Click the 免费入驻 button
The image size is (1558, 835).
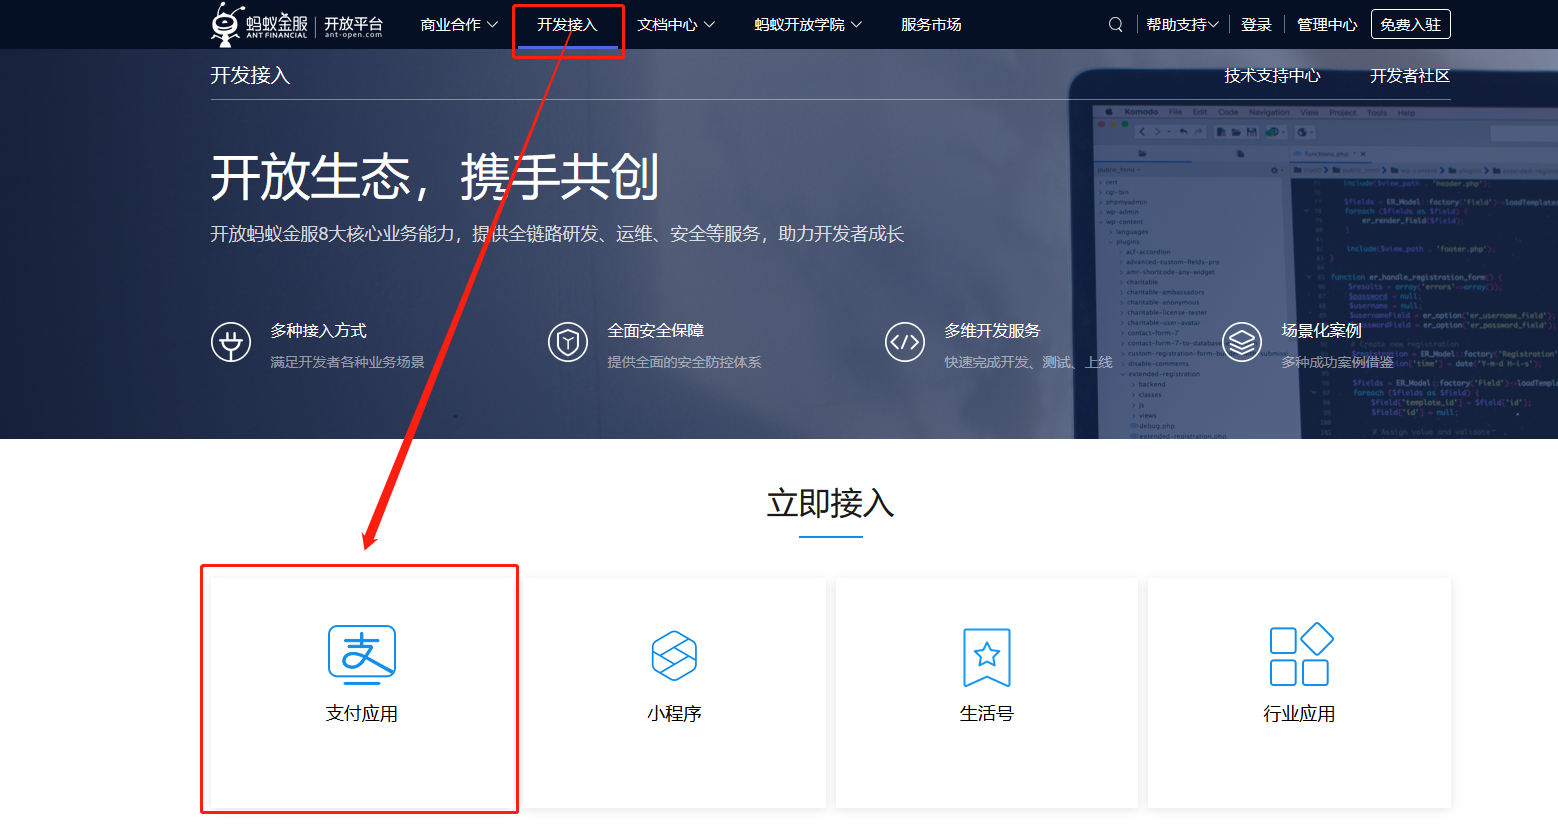pyautogui.click(x=1410, y=25)
